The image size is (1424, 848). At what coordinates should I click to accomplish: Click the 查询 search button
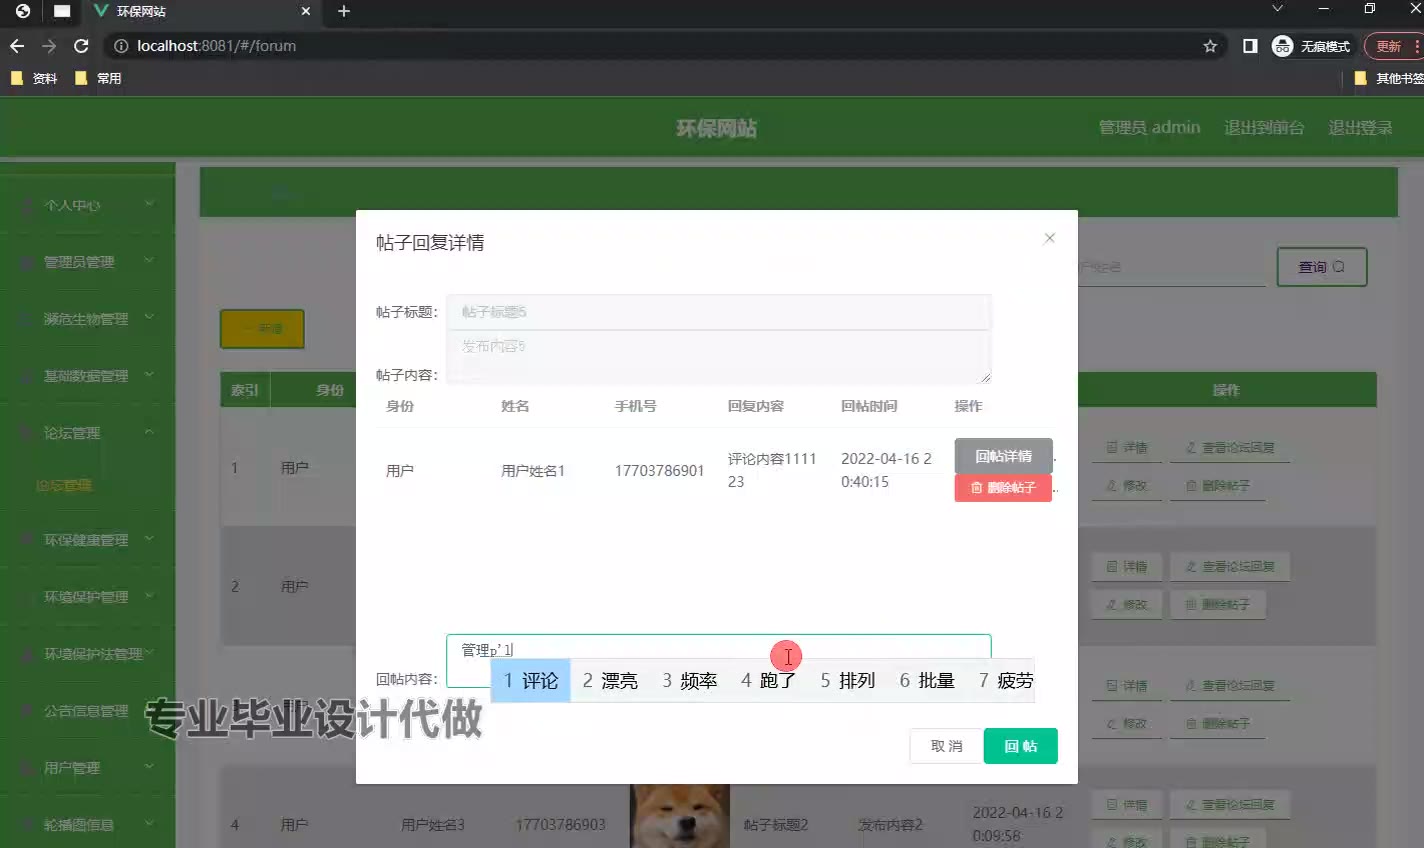coord(1322,267)
